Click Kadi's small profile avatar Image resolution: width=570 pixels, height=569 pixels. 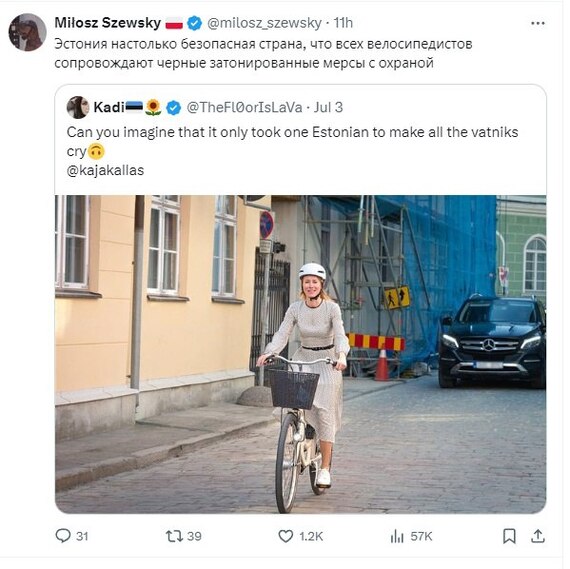pyautogui.click(x=78, y=107)
